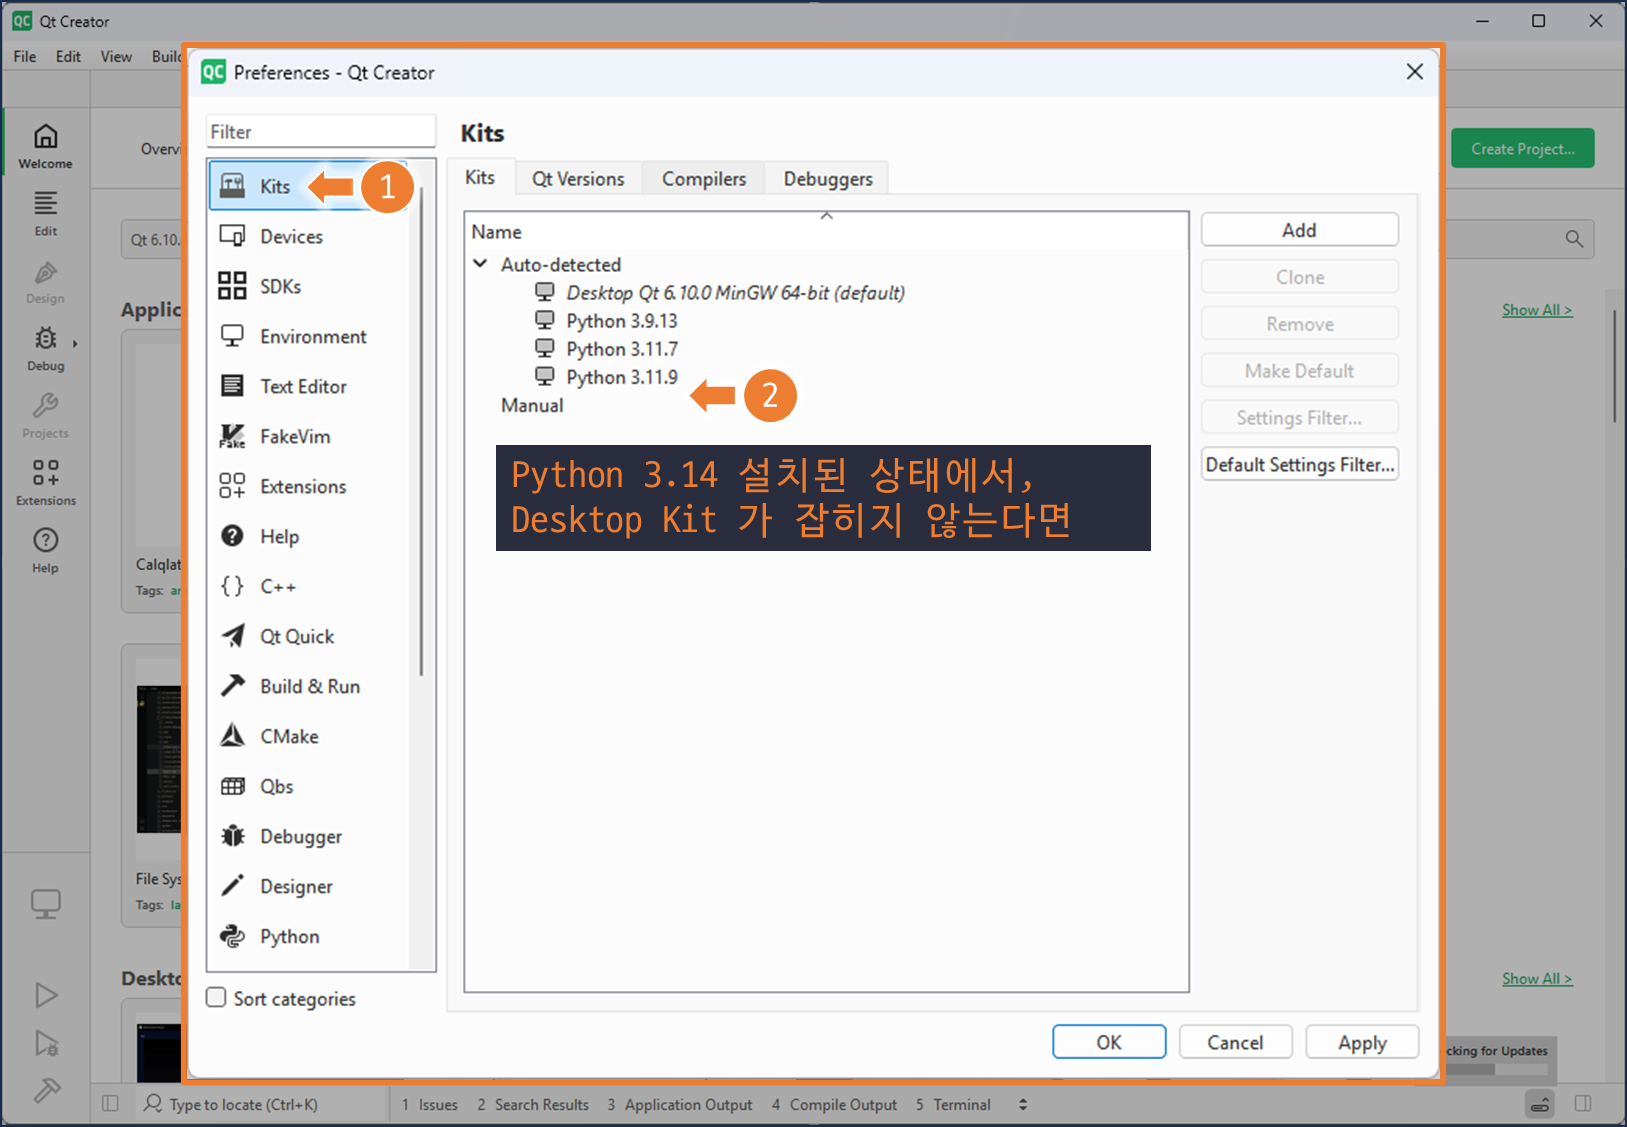1627x1127 pixels.
Task: Switch to the Kits tab
Action: (480, 177)
